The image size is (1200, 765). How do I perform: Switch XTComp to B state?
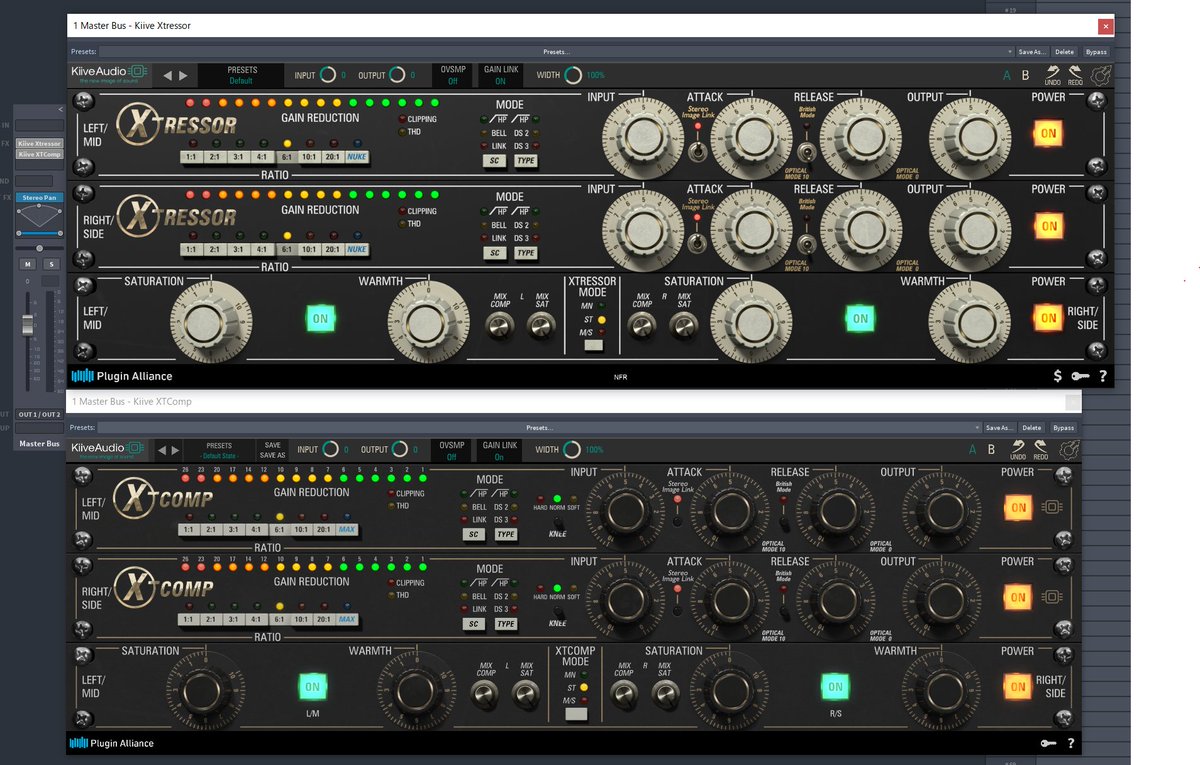click(991, 449)
